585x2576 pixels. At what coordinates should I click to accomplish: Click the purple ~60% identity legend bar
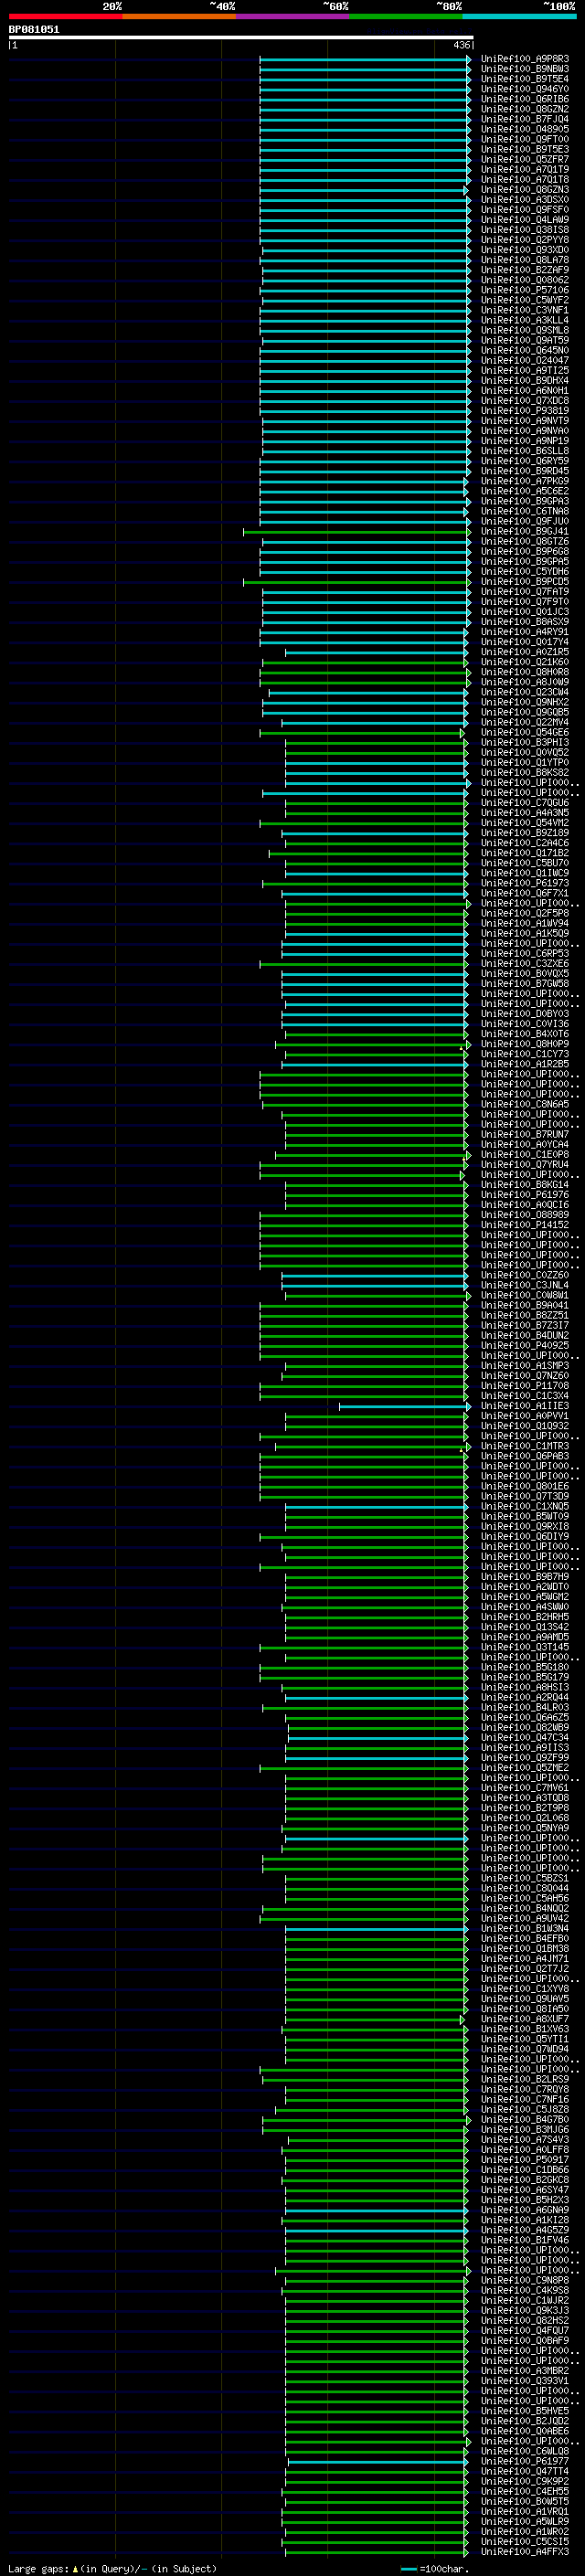292,16
